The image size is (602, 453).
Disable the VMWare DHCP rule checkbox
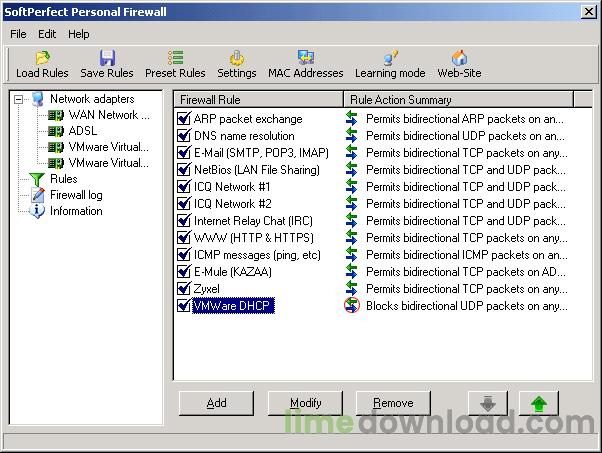click(x=184, y=306)
